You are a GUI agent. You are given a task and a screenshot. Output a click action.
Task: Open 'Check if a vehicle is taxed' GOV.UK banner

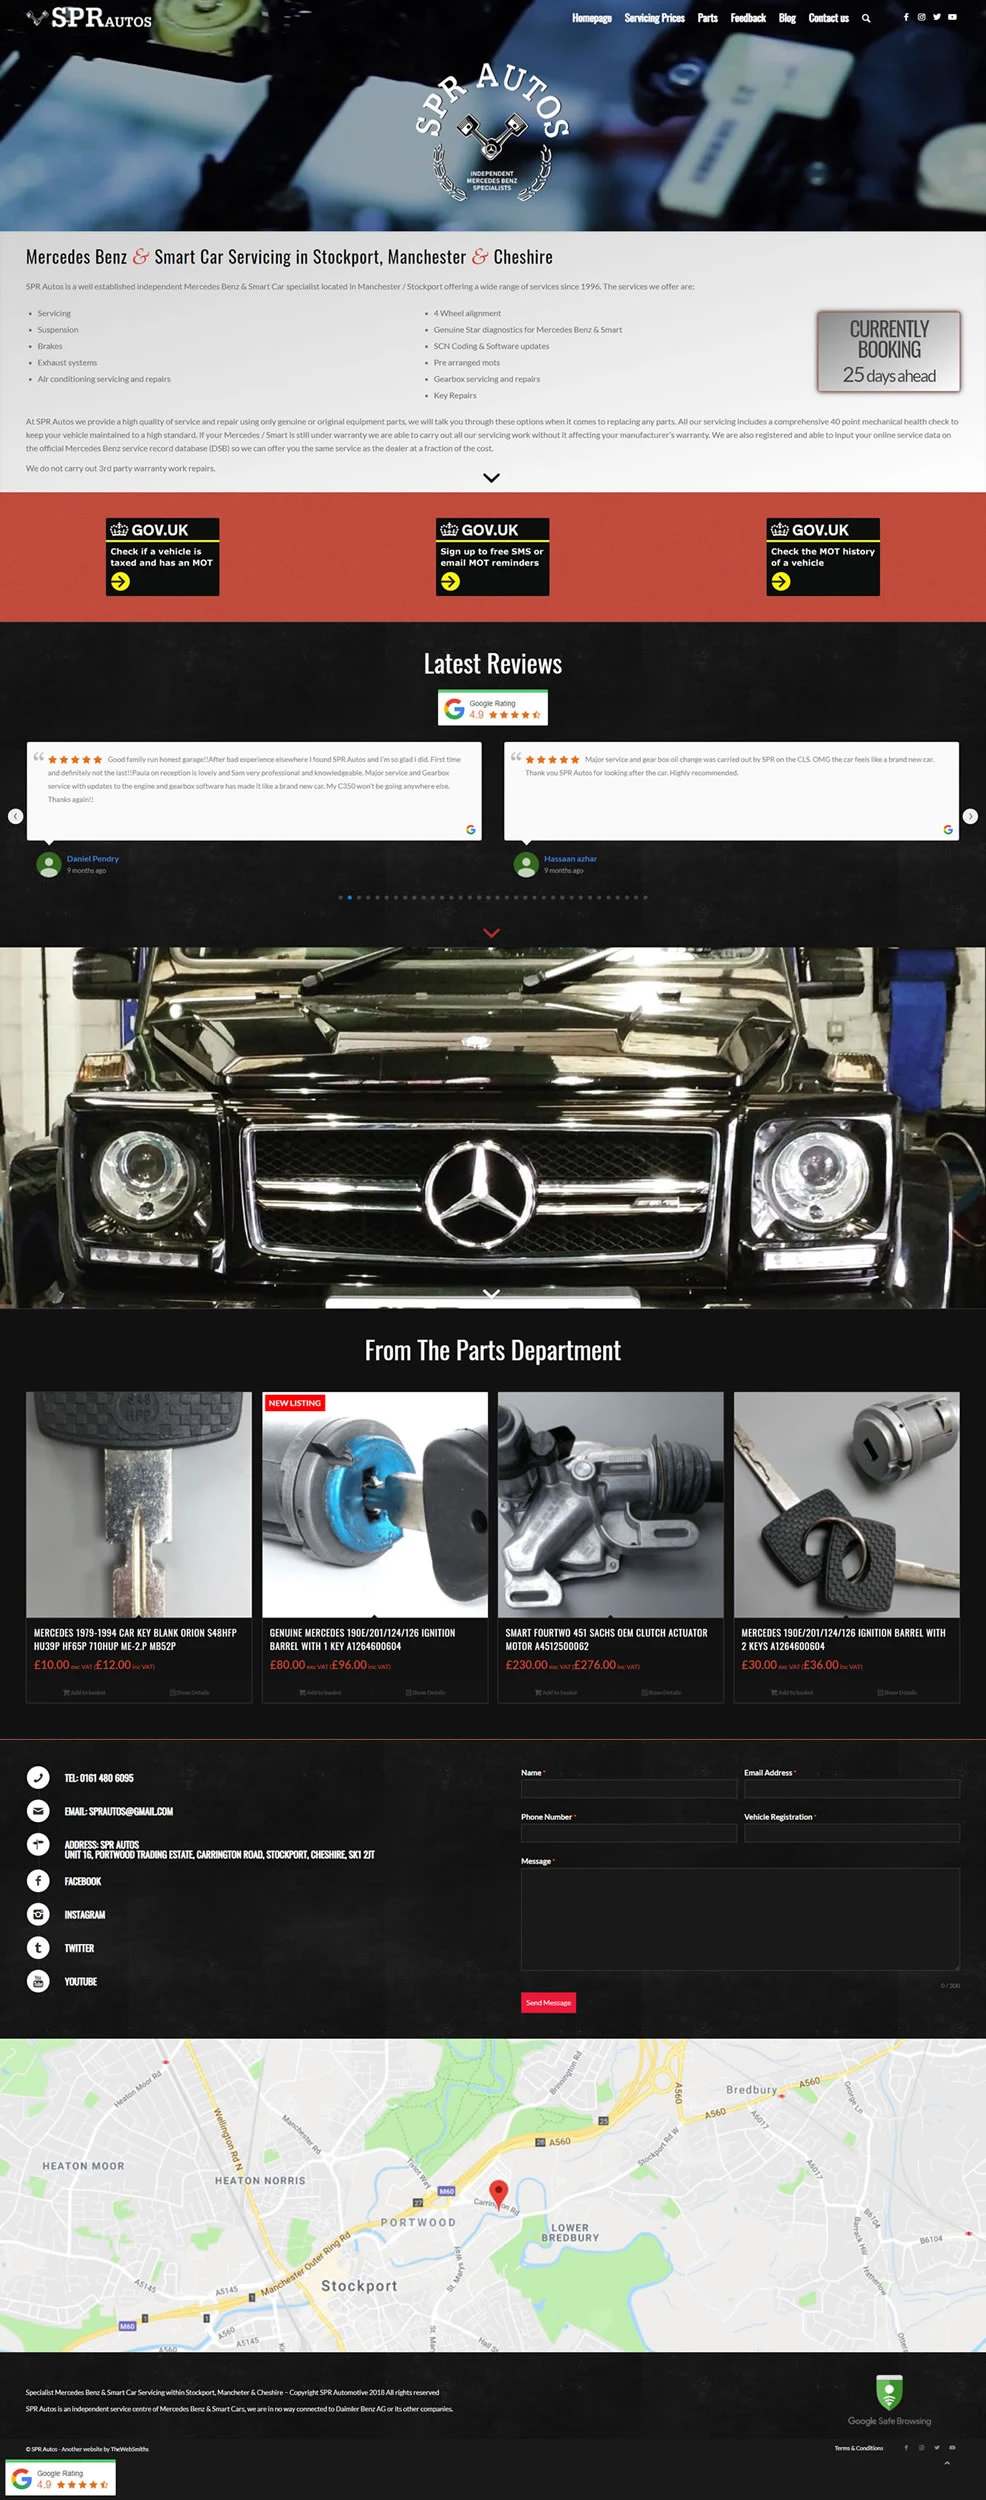[x=162, y=557]
